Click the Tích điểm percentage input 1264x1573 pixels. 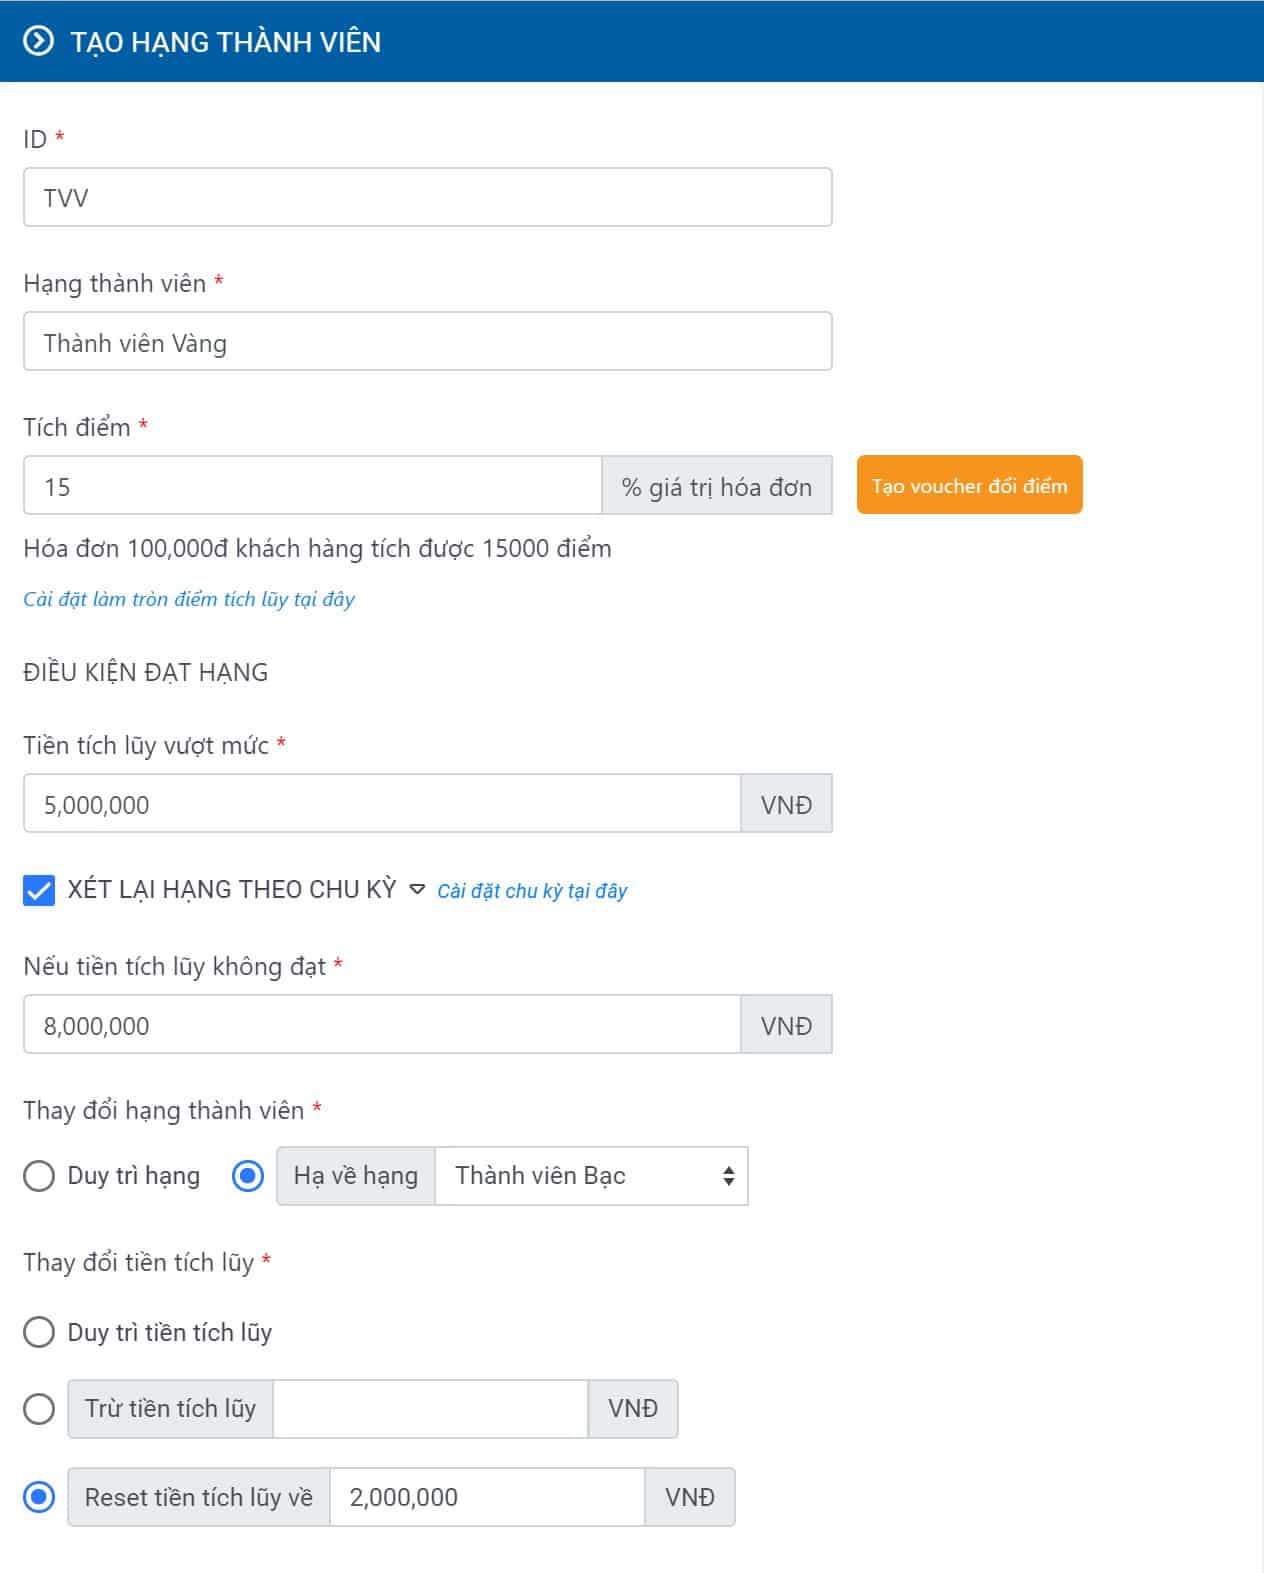pos(313,486)
